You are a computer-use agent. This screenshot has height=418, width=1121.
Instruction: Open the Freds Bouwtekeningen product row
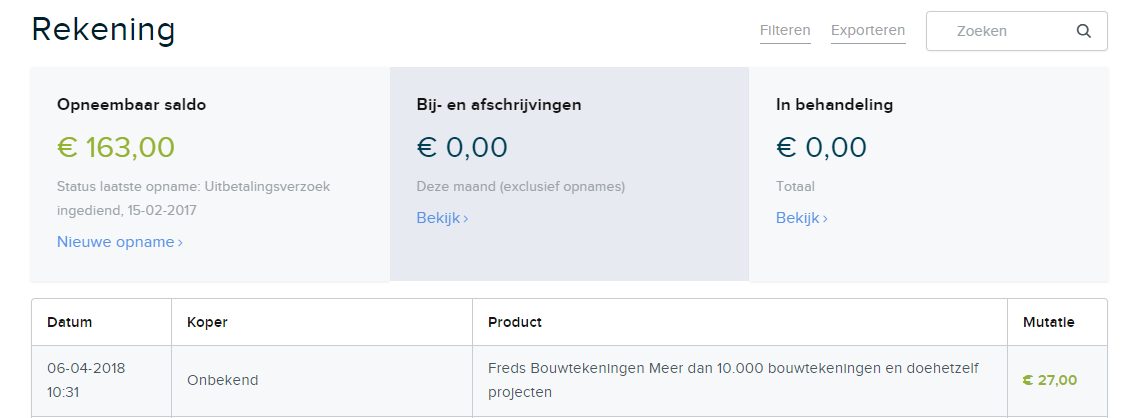(569, 381)
